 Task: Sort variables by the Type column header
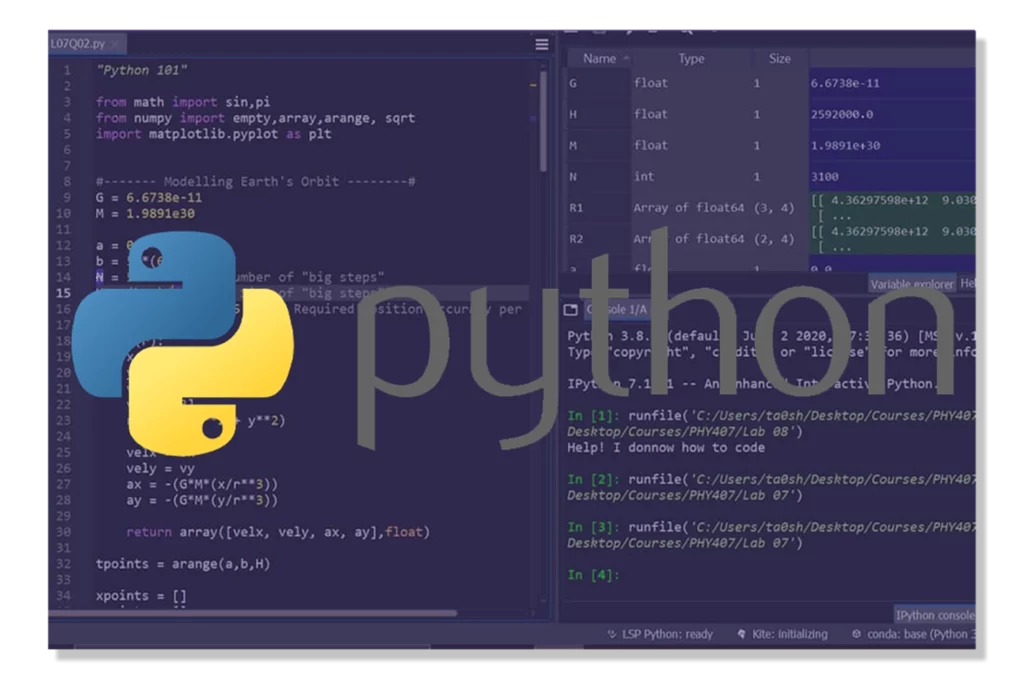[x=691, y=59]
